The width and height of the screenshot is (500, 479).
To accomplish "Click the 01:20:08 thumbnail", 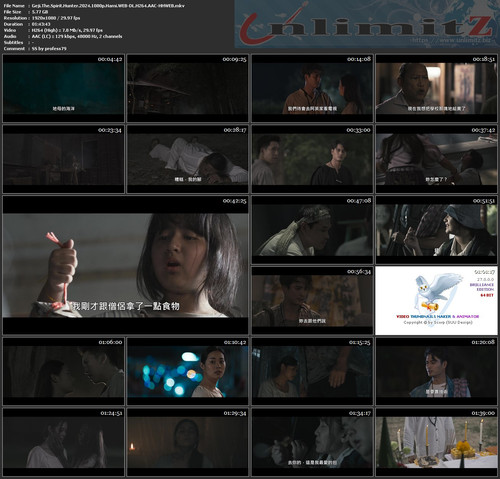I will (437, 371).
